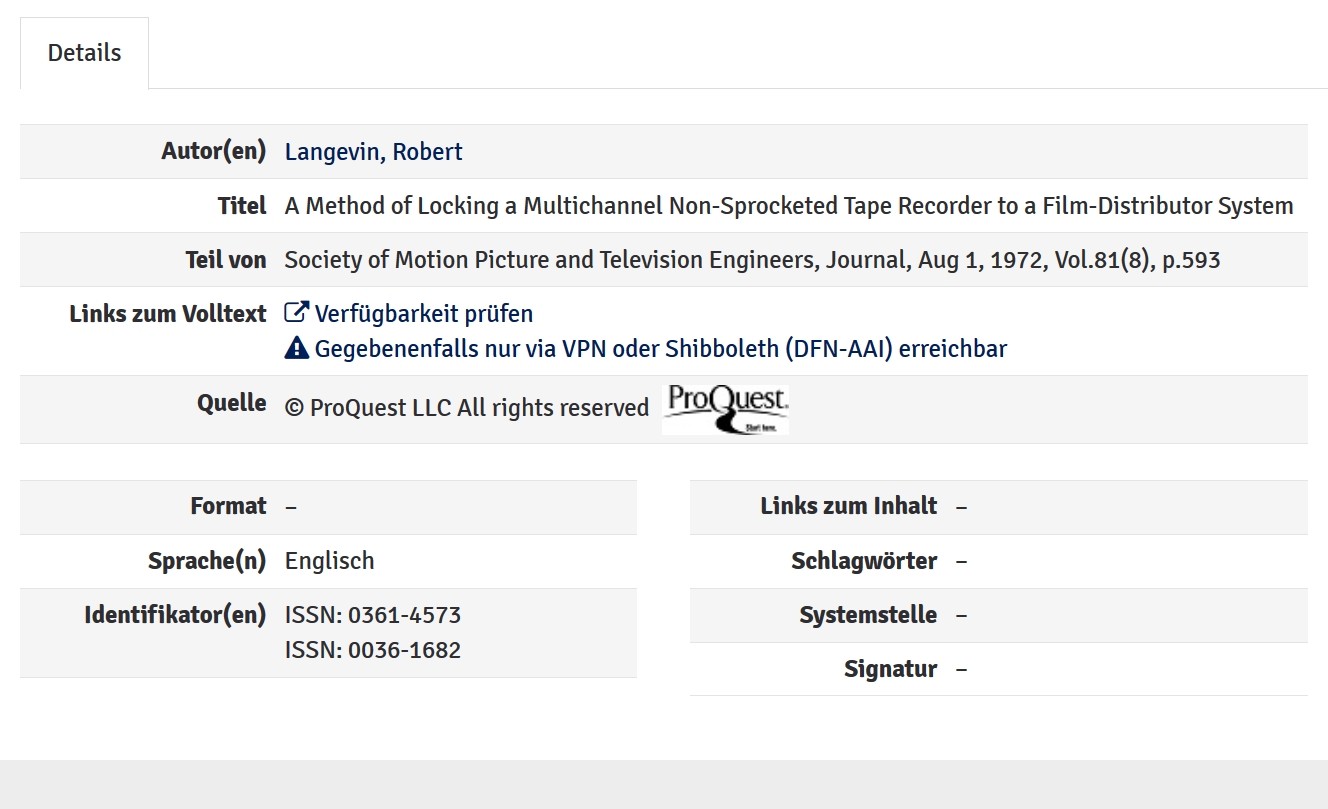This screenshot has width=1328, height=809.
Task: Click the Verfügbarkeit prüfen full-text link
Action: click(x=423, y=314)
